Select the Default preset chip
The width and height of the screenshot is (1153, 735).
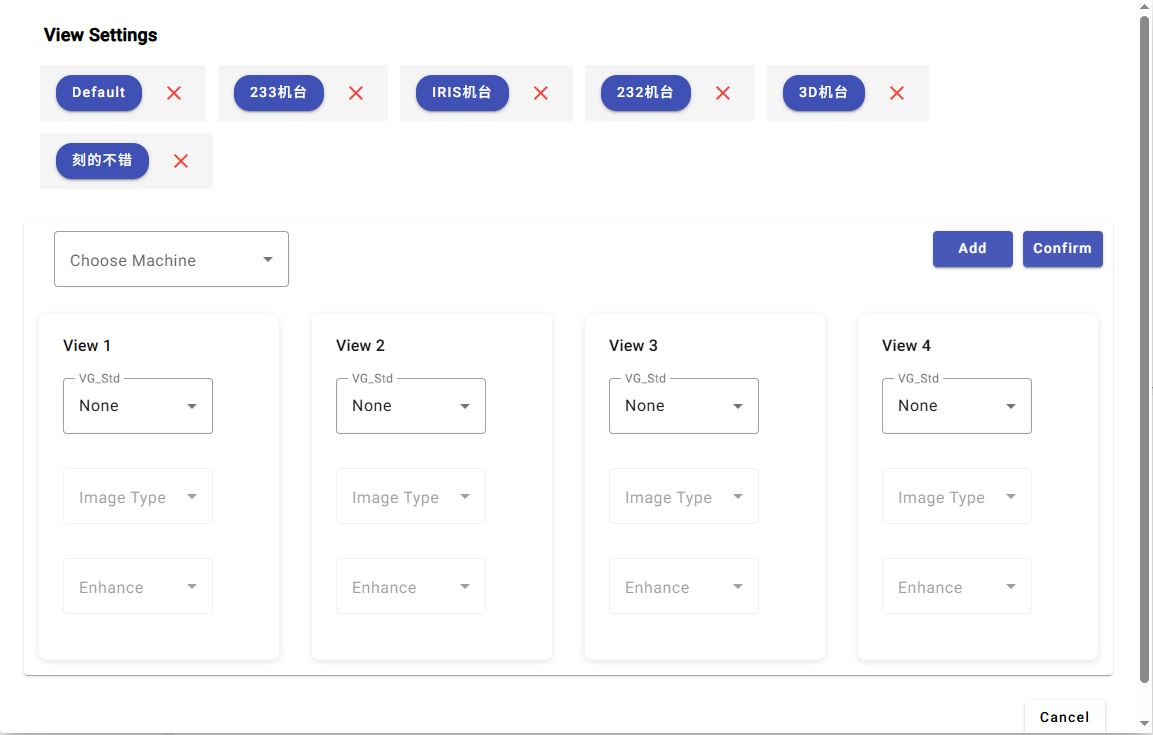99,93
